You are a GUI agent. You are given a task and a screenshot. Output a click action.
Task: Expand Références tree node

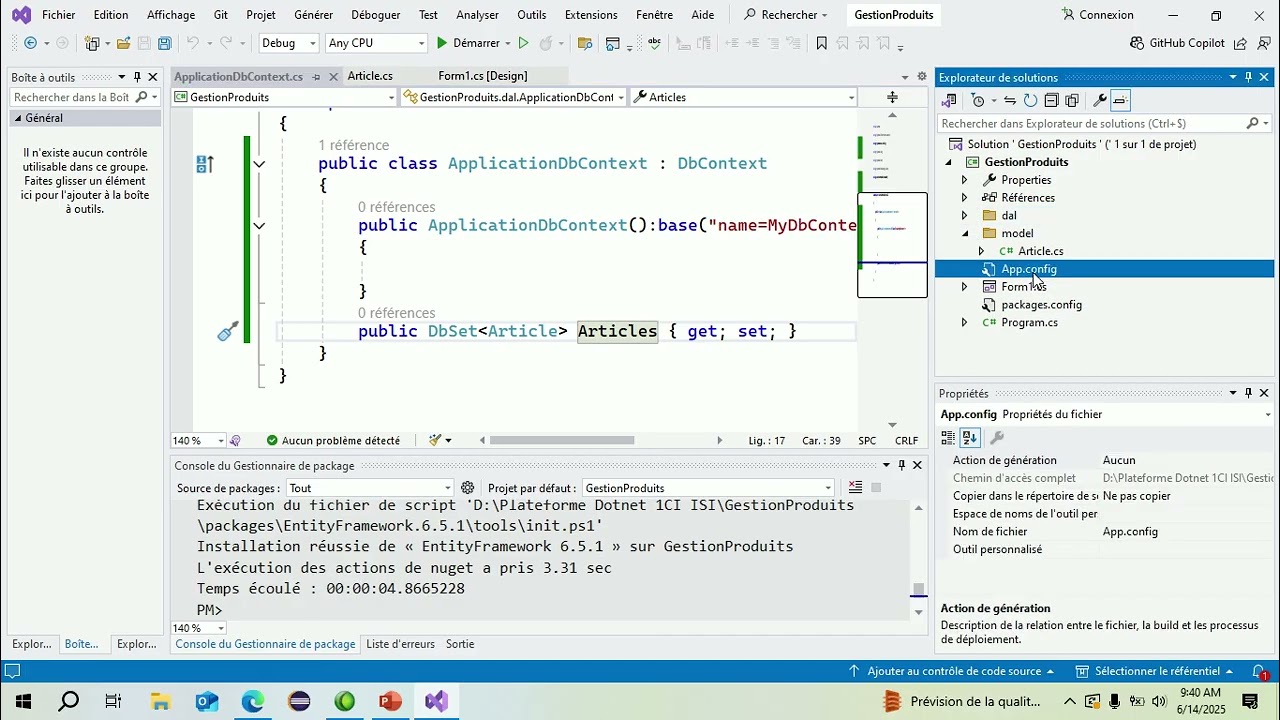(964, 198)
